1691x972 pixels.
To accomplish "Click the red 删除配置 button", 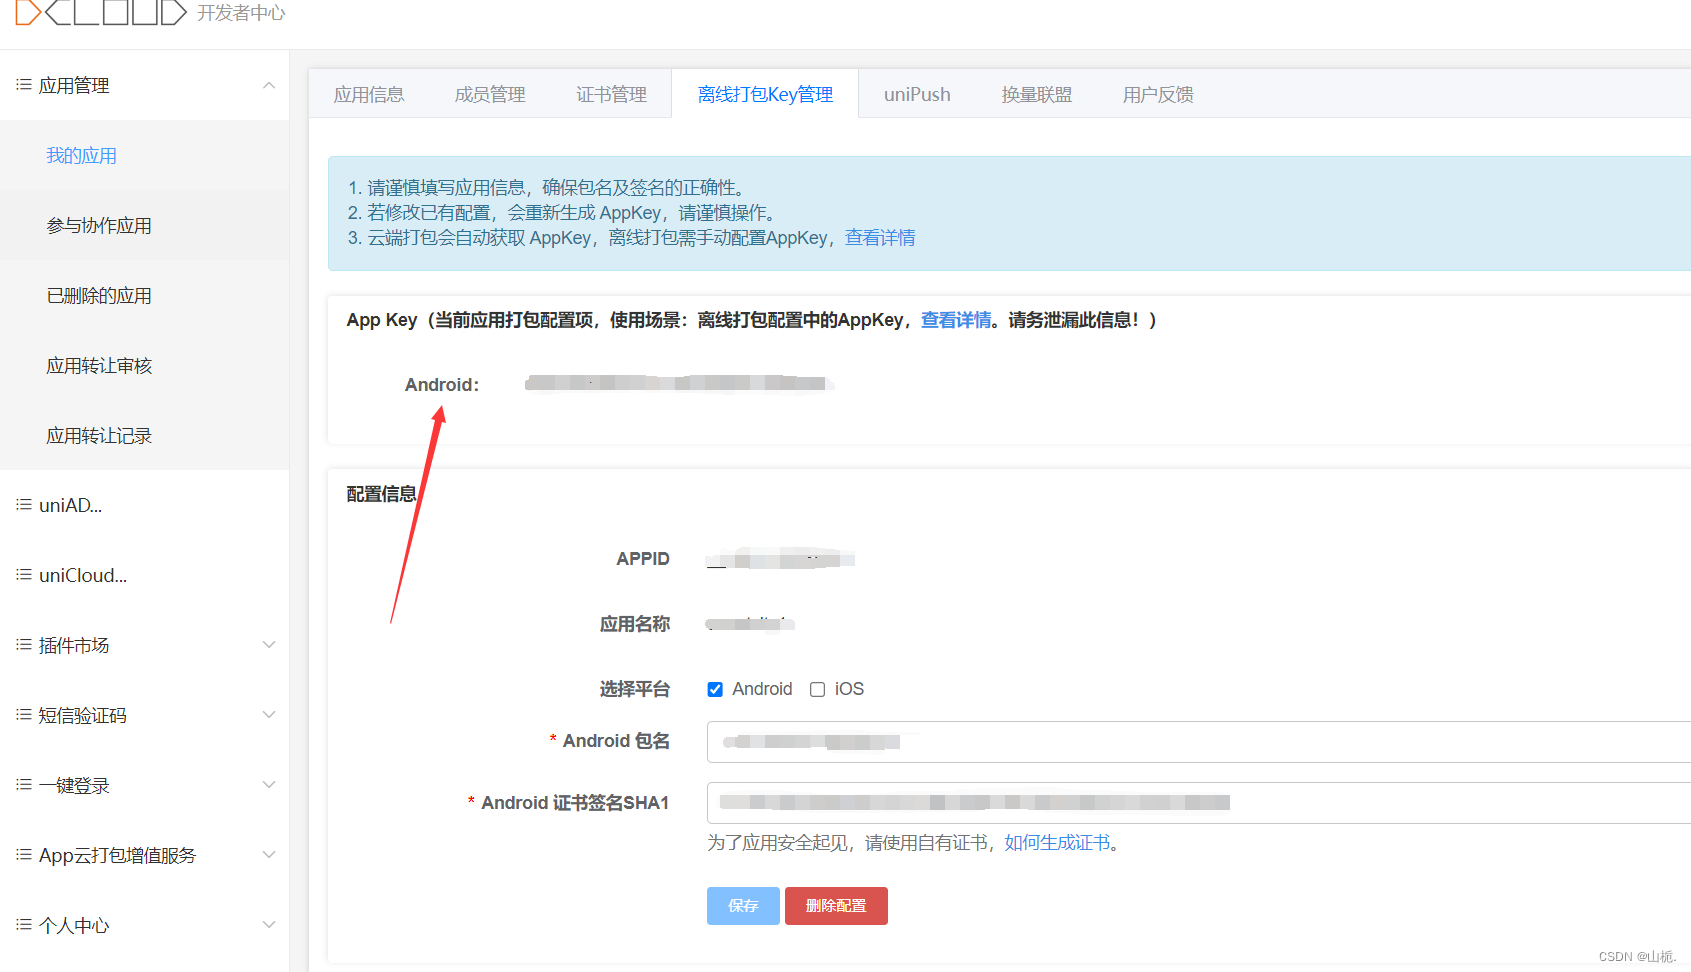I will point(836,906).
